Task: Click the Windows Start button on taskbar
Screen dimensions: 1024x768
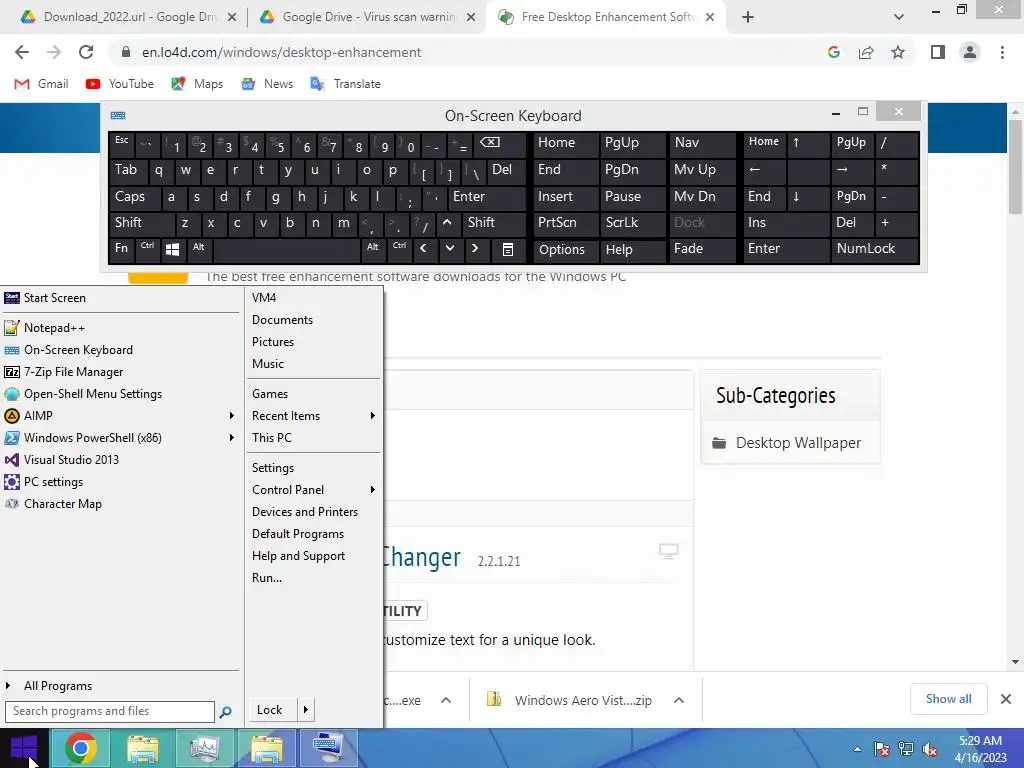Action: tap(24, 748)
